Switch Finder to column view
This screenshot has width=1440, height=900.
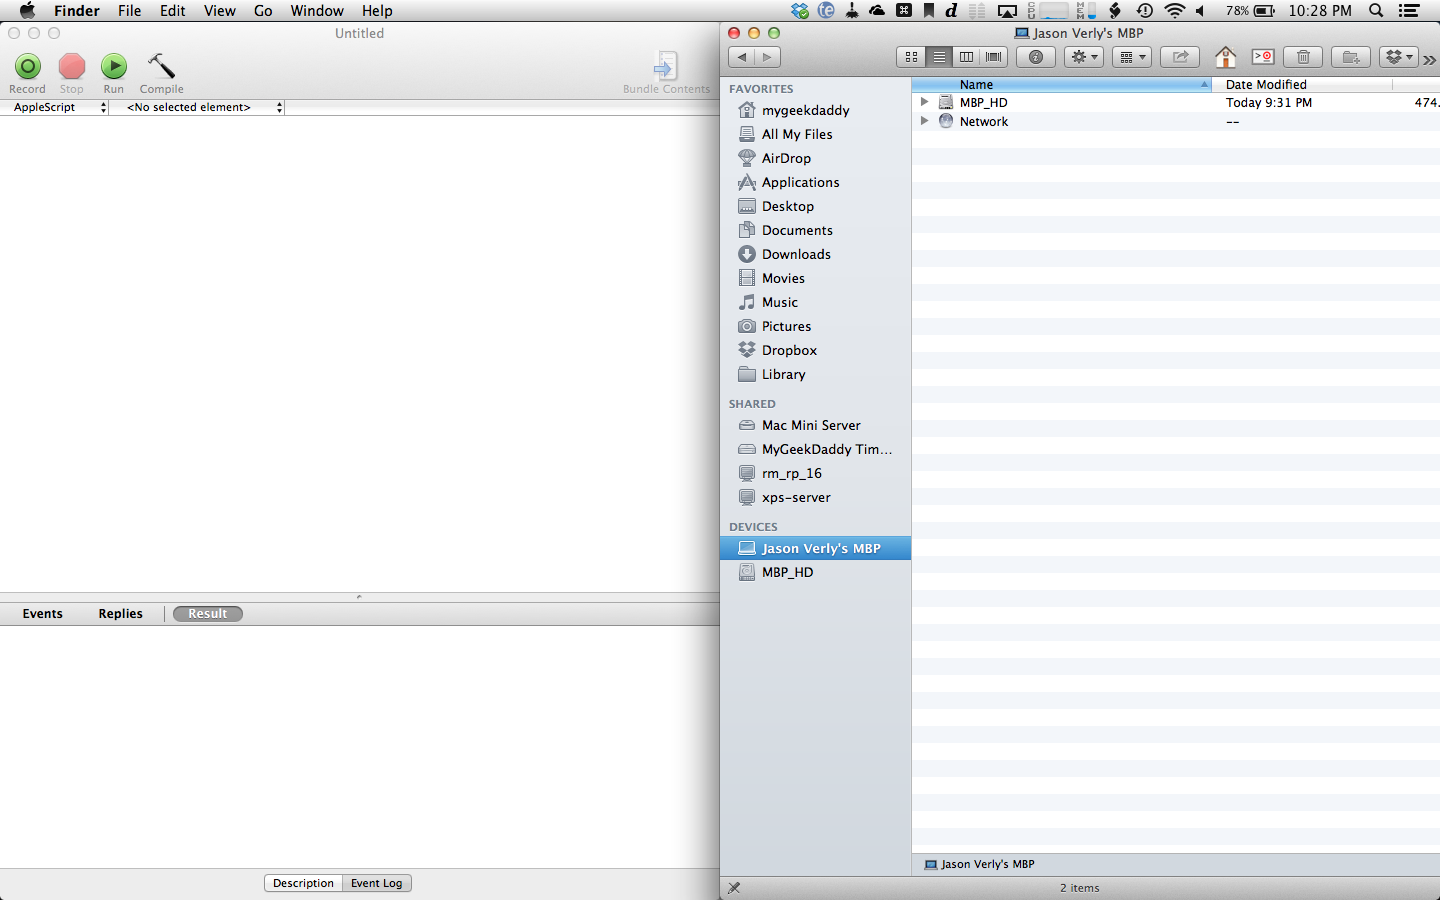[966, 57]
